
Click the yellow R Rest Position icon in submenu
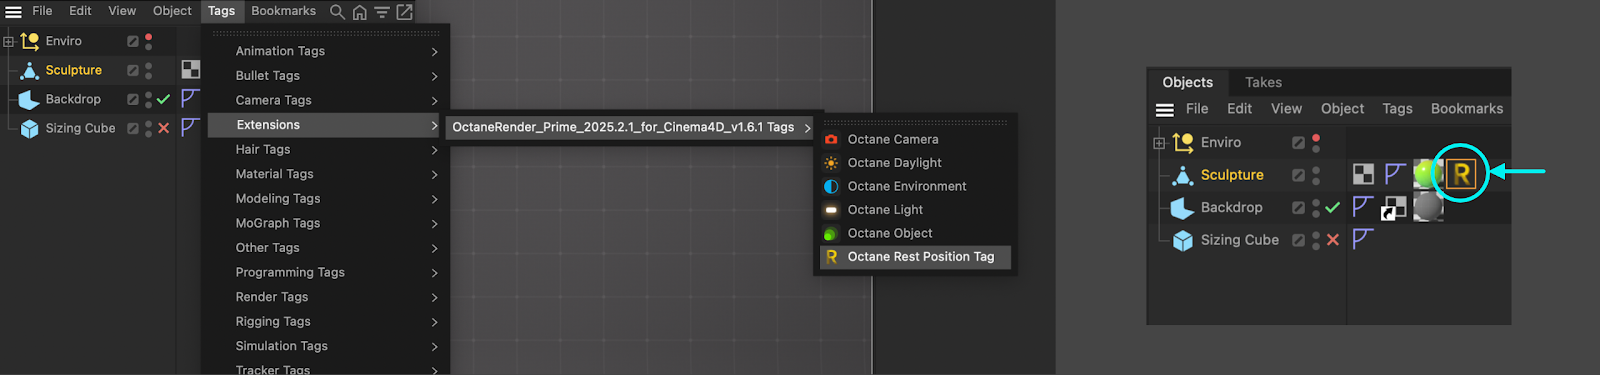(831, 257)
